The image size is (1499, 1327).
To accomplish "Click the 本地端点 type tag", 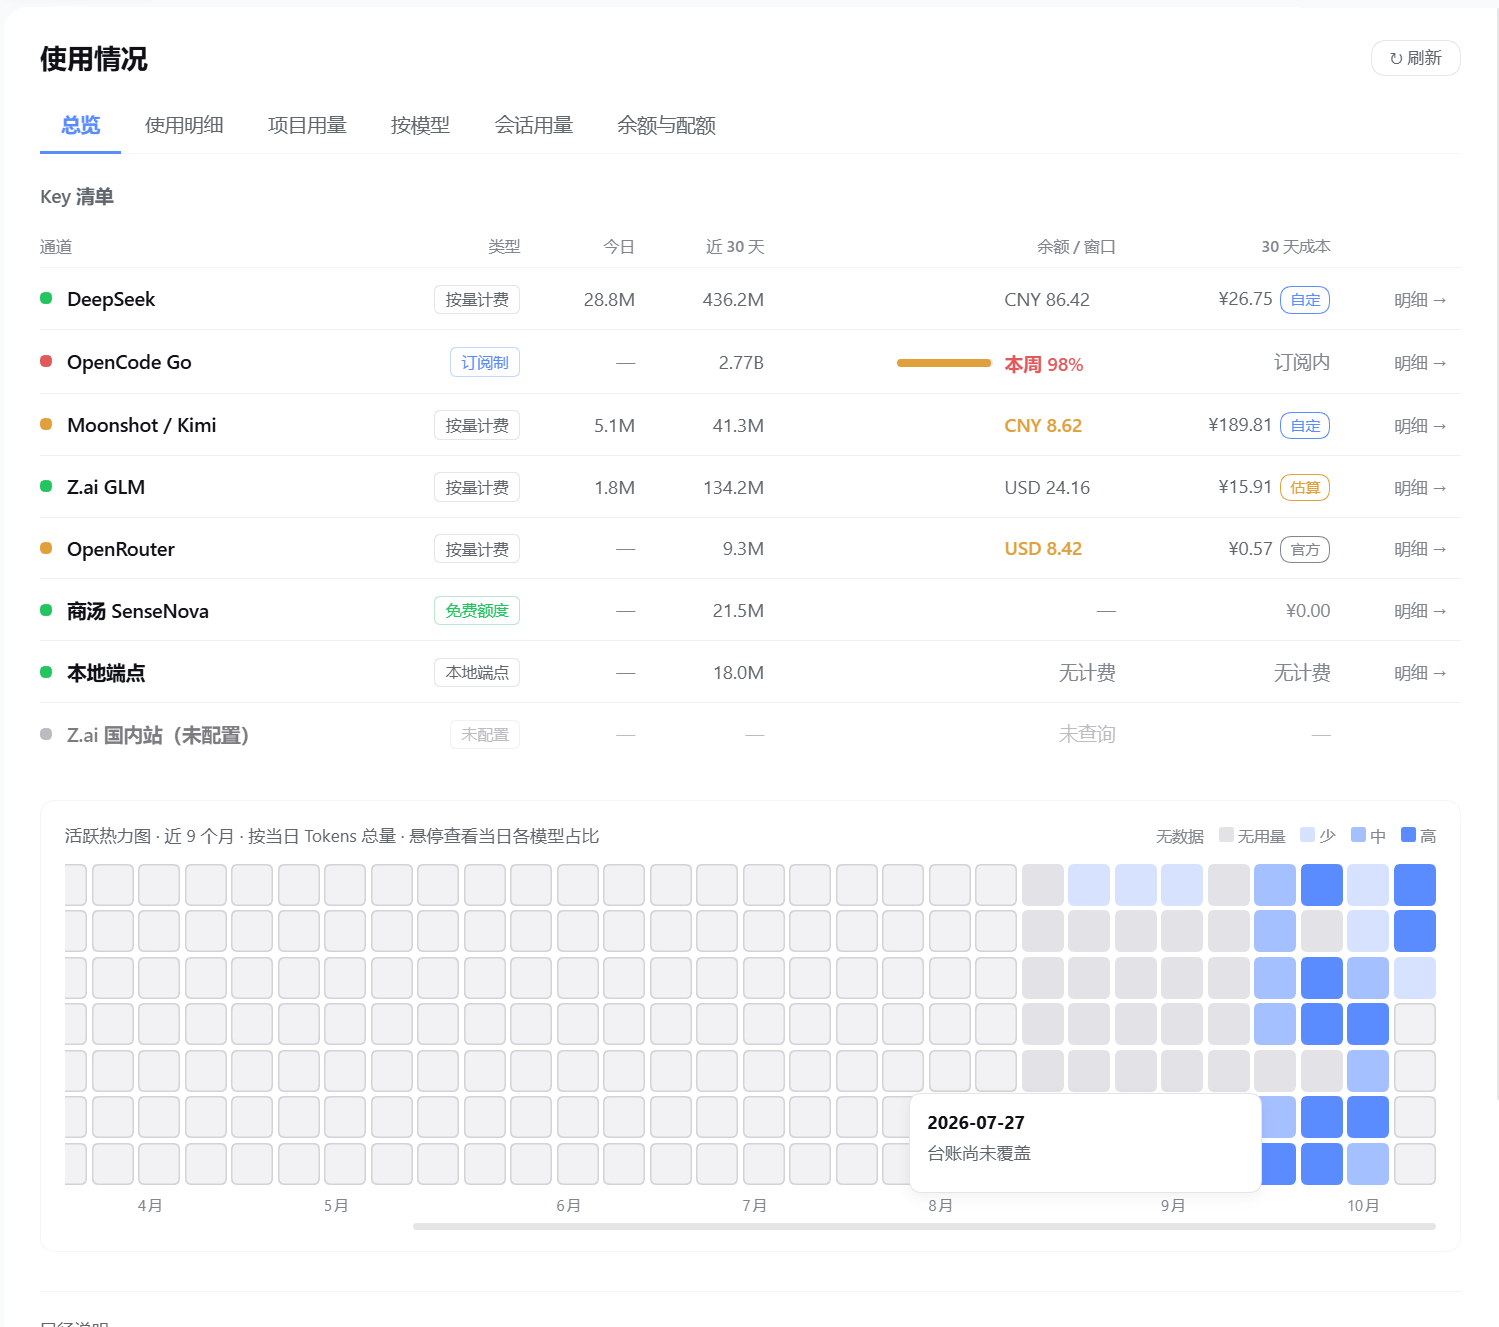I will pyautogui.click(x=477, y=673).
